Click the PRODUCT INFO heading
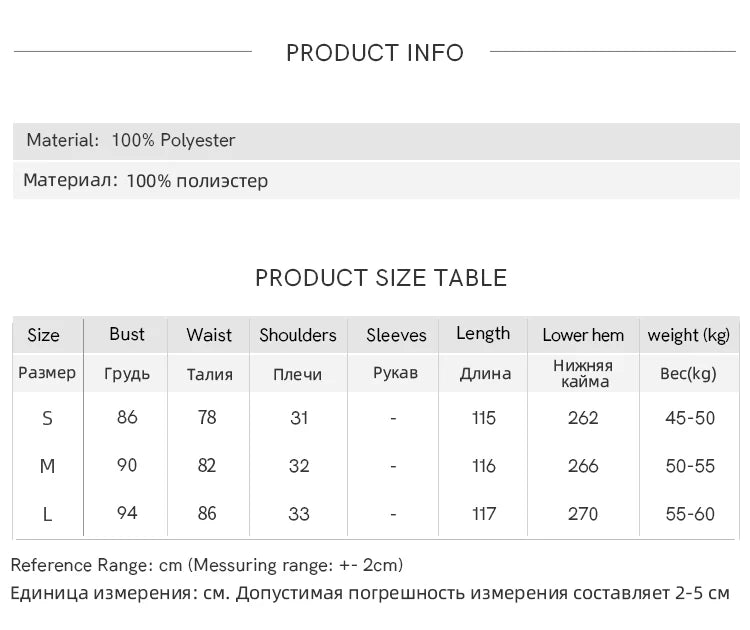This screenshot has height=630, width=750. coord(375,53)
